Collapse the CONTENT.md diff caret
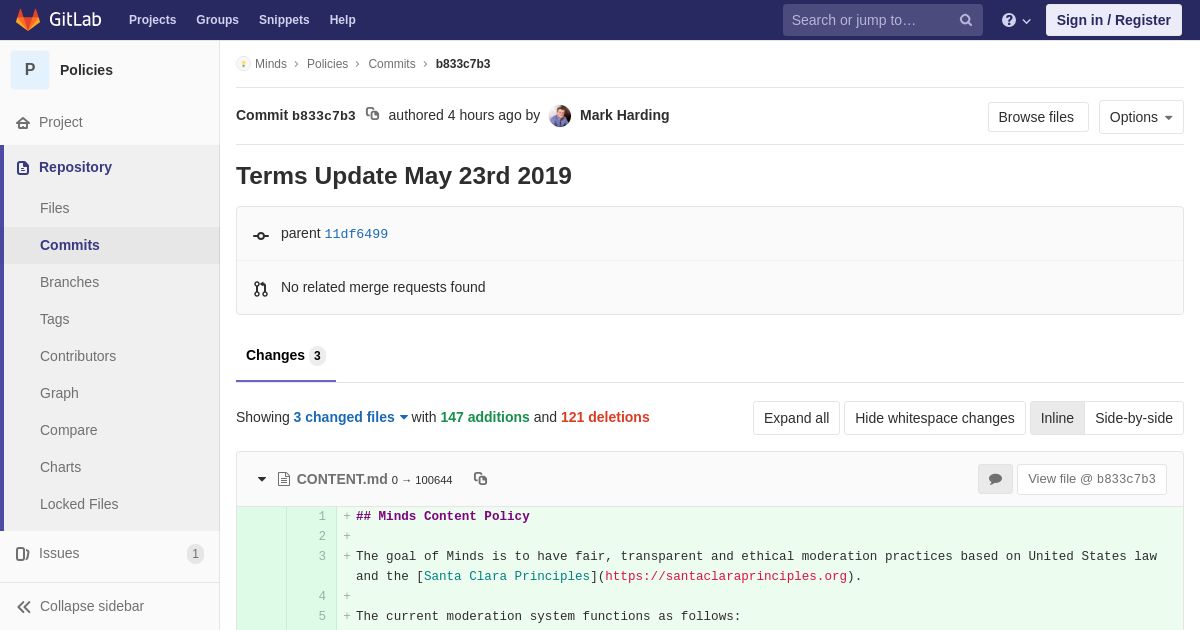The image size is (1200, 630). coord(262,479)
